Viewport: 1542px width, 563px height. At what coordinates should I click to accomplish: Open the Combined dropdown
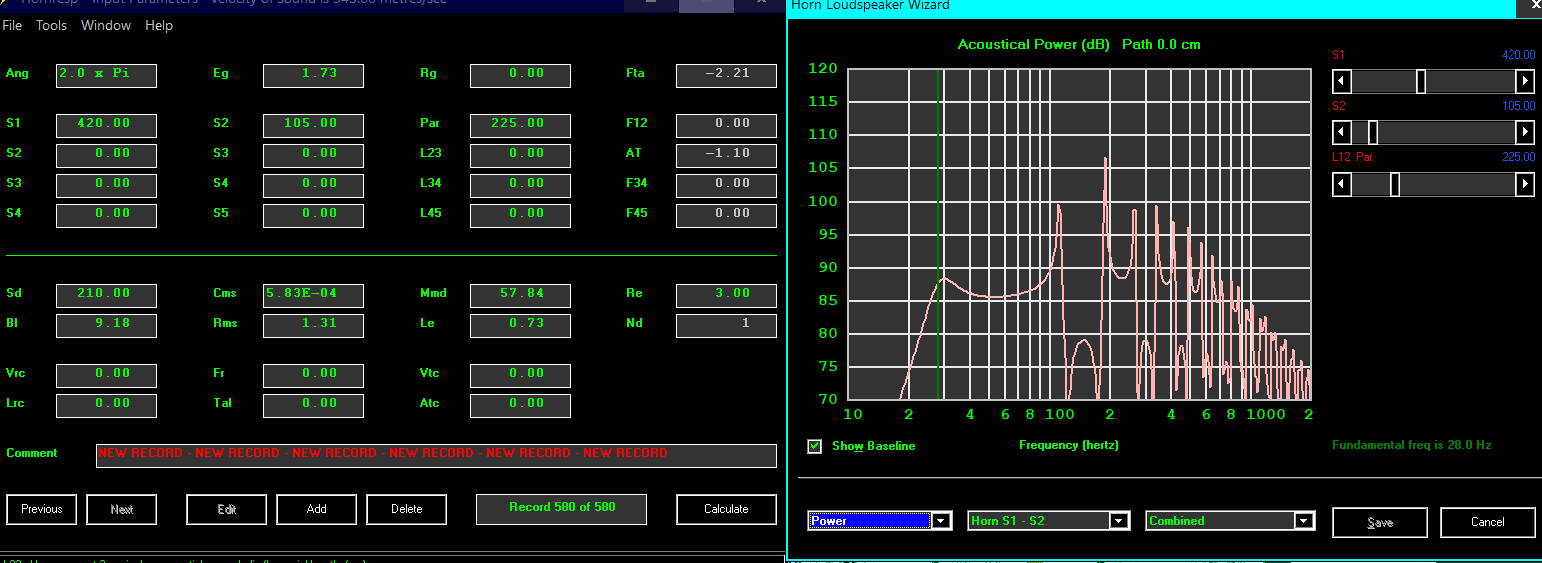(1303, 521)
